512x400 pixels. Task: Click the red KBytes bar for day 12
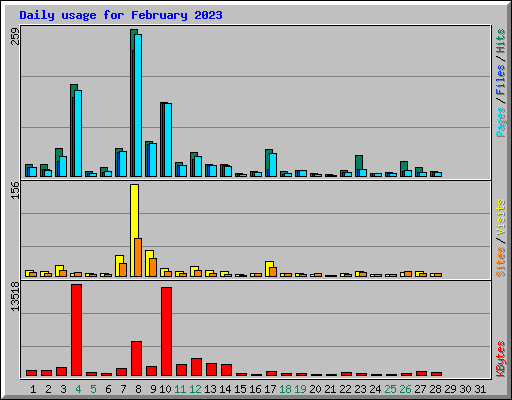coord(196,367)
